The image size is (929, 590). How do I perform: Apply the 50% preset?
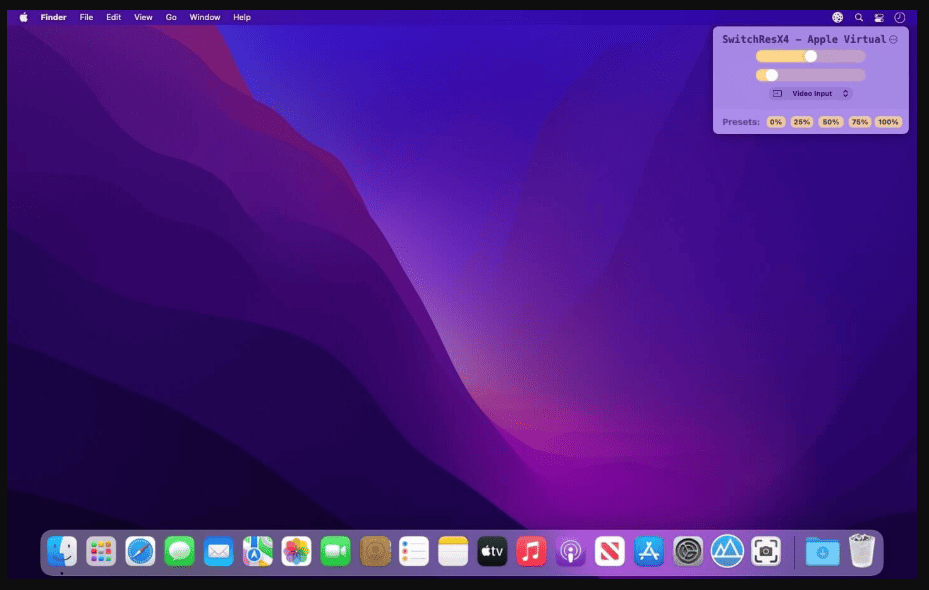click(x=831, y=122)
